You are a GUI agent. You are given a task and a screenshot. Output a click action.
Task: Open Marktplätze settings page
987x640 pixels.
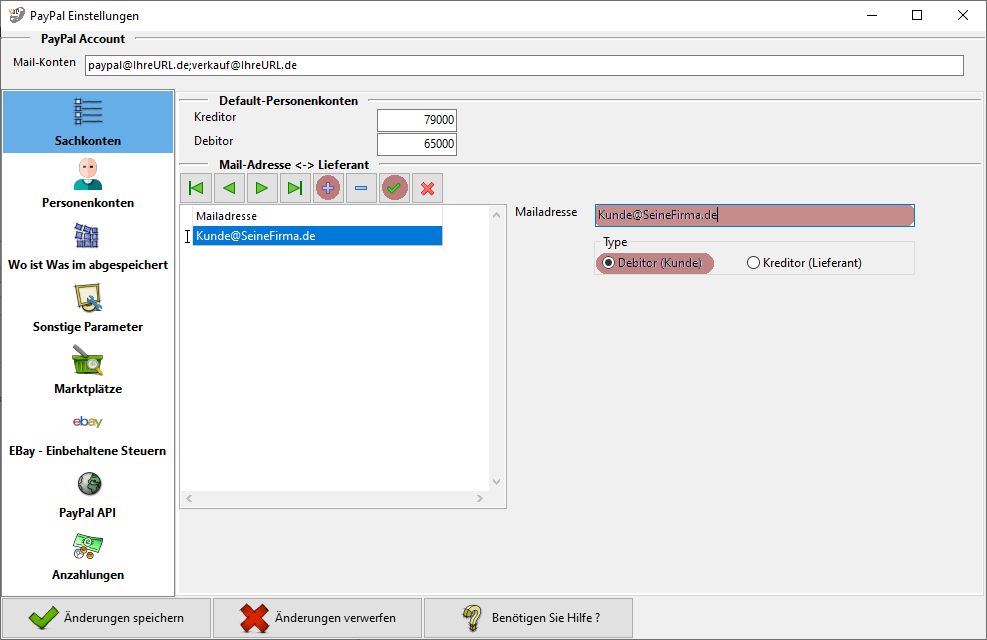click(88, 370)
